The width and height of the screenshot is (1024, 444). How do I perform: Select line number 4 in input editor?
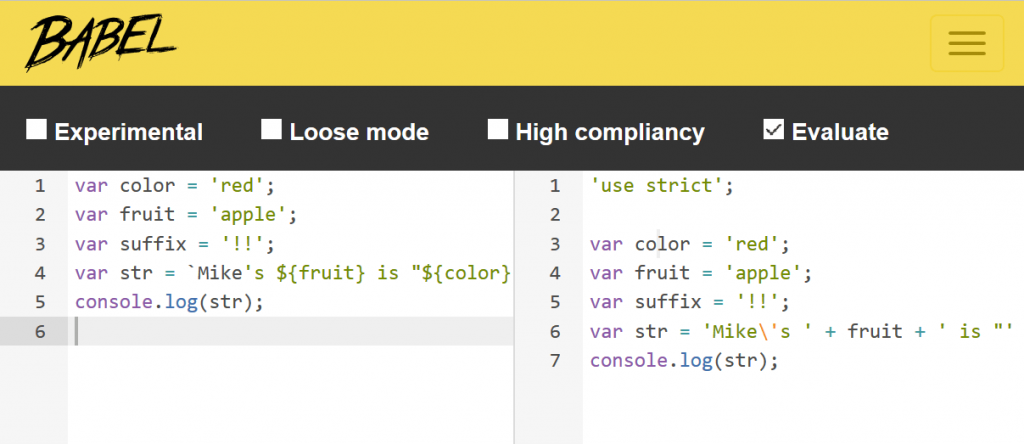pos(40,273)
